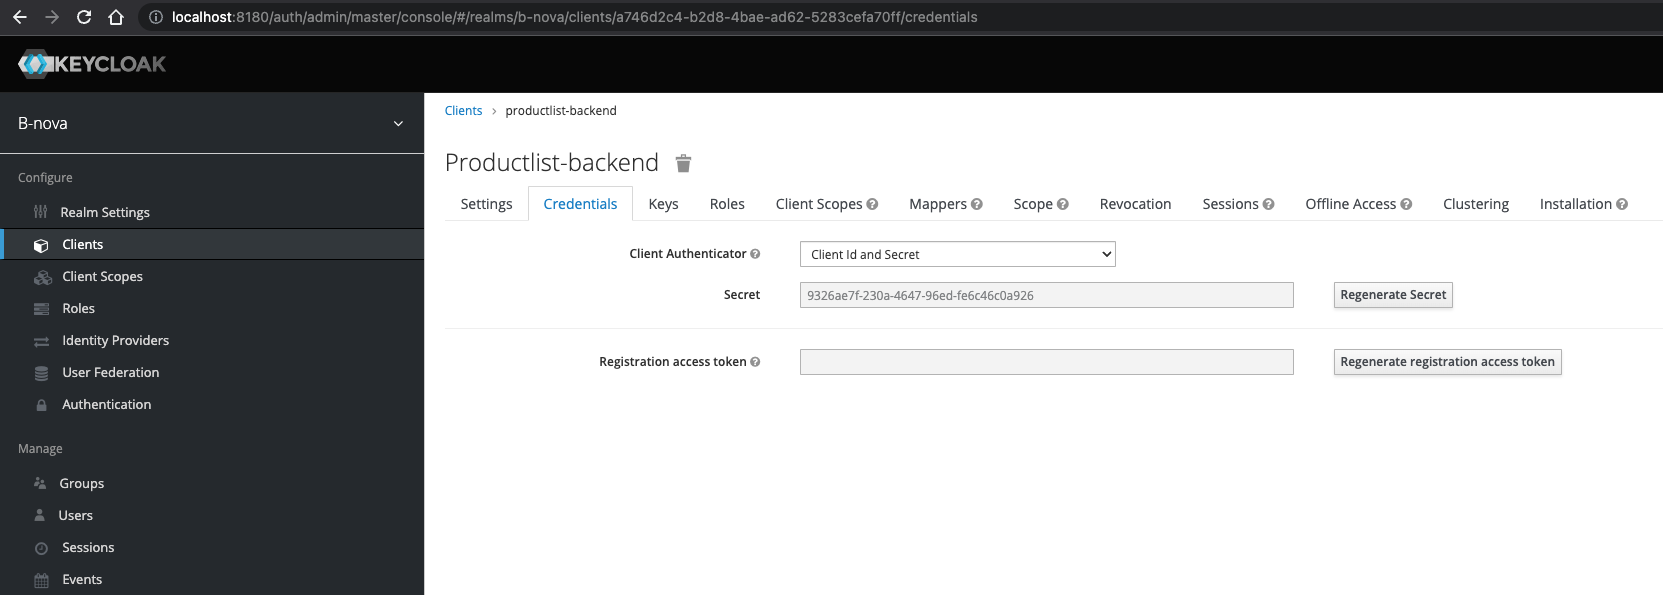Click the Client Scopes sidebar icon
The height and width of the screenshot is (595, 1663).
43,277
